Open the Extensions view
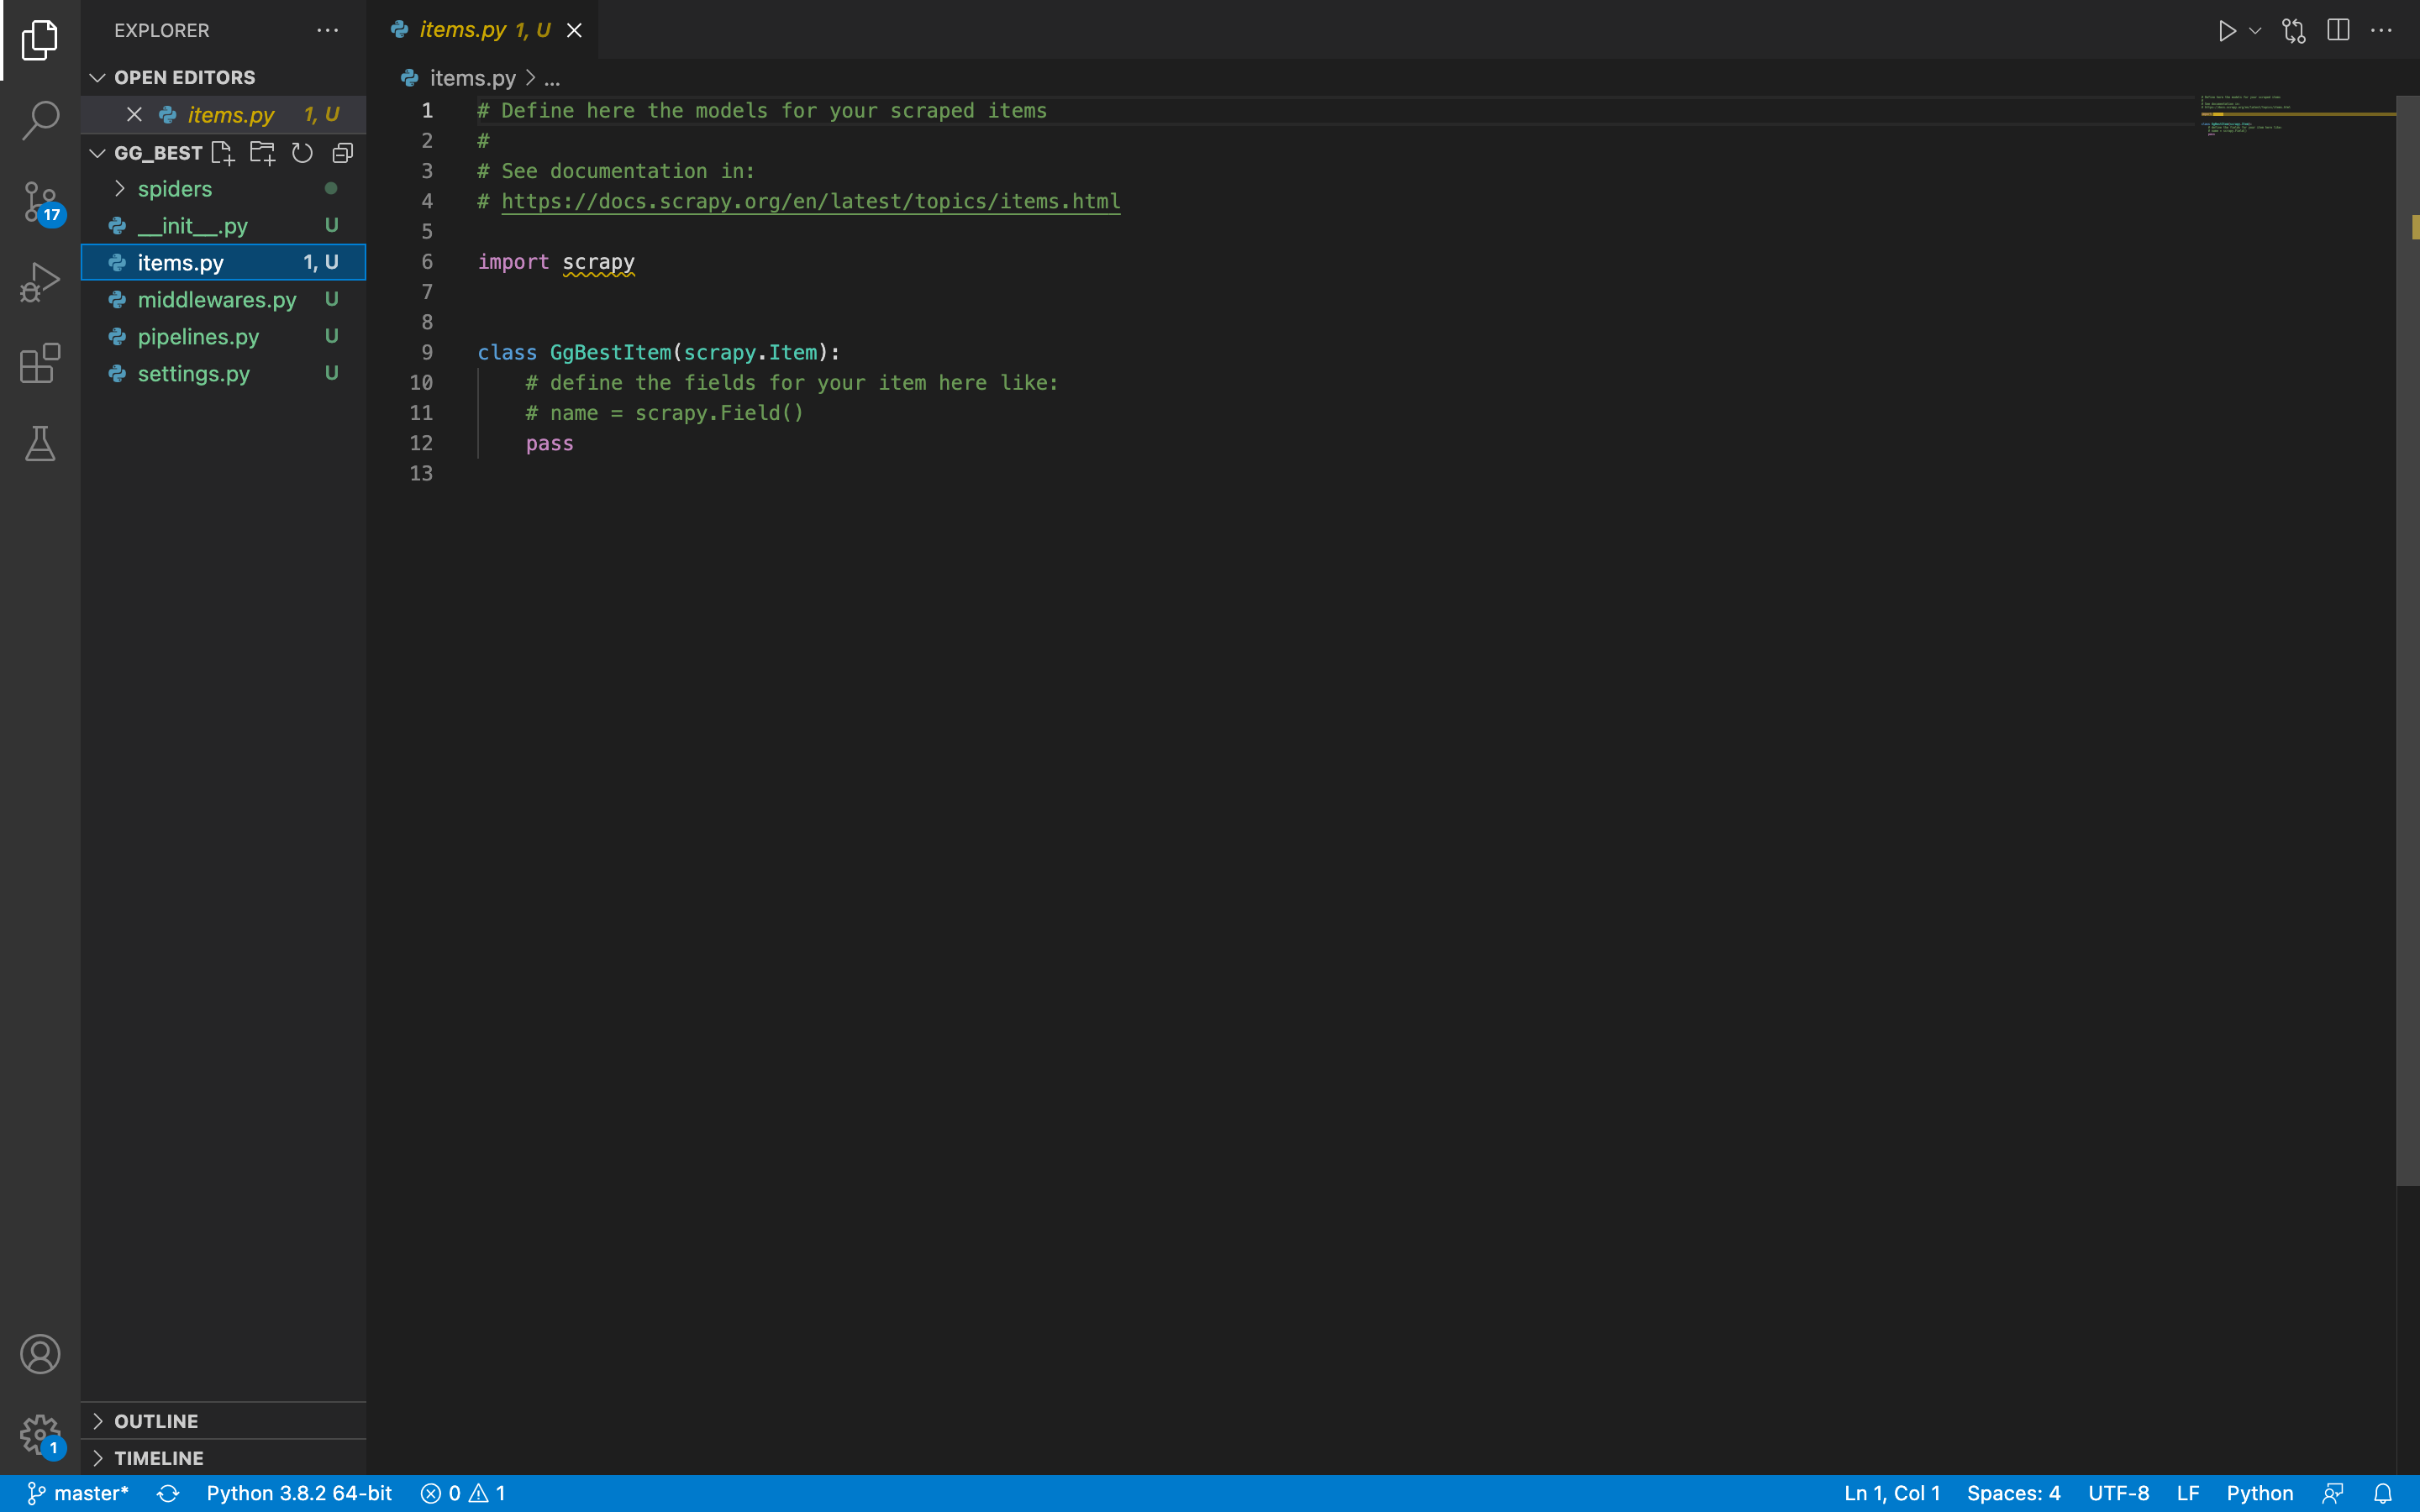Image resolution: width=2420 pixels, height=1512 pixels. 40,363
